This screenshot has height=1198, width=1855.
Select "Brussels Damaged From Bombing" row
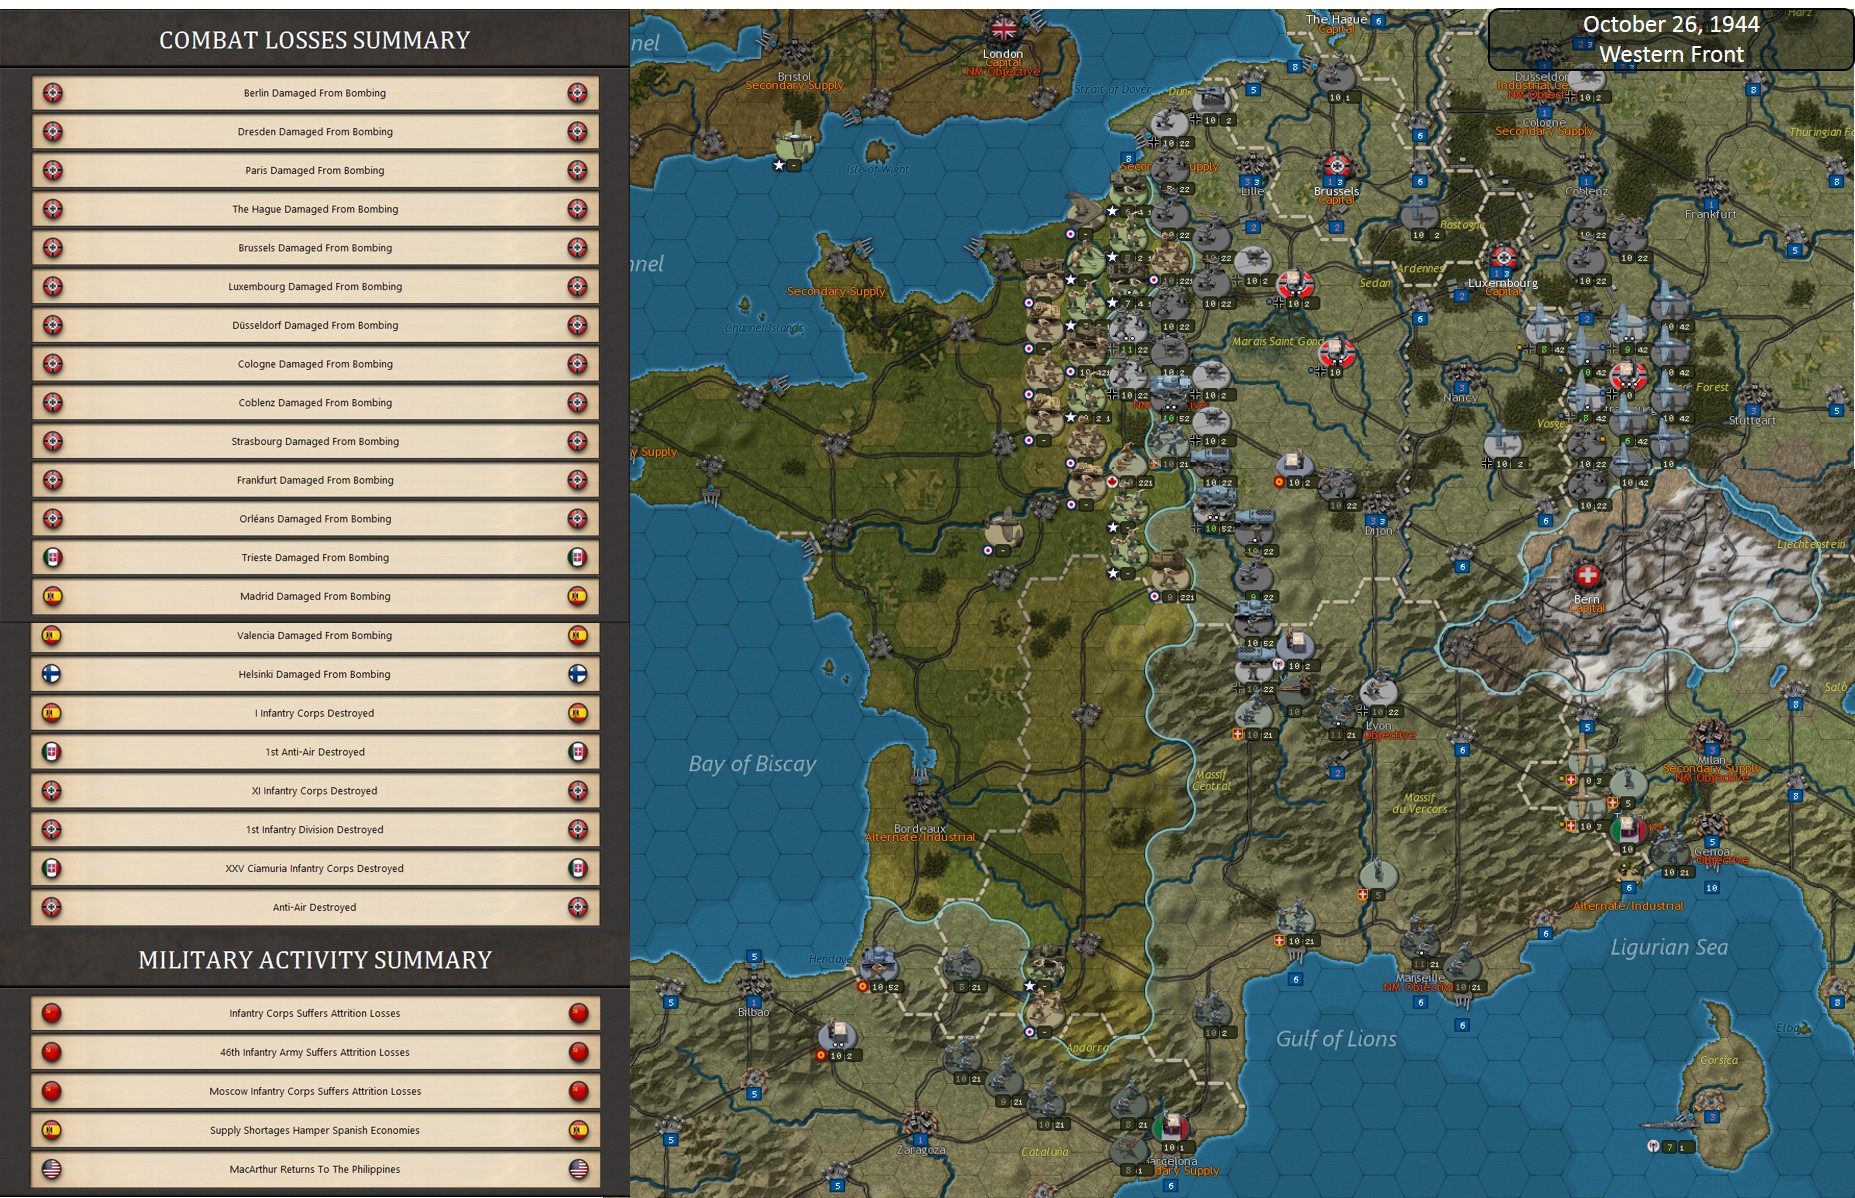315,248
